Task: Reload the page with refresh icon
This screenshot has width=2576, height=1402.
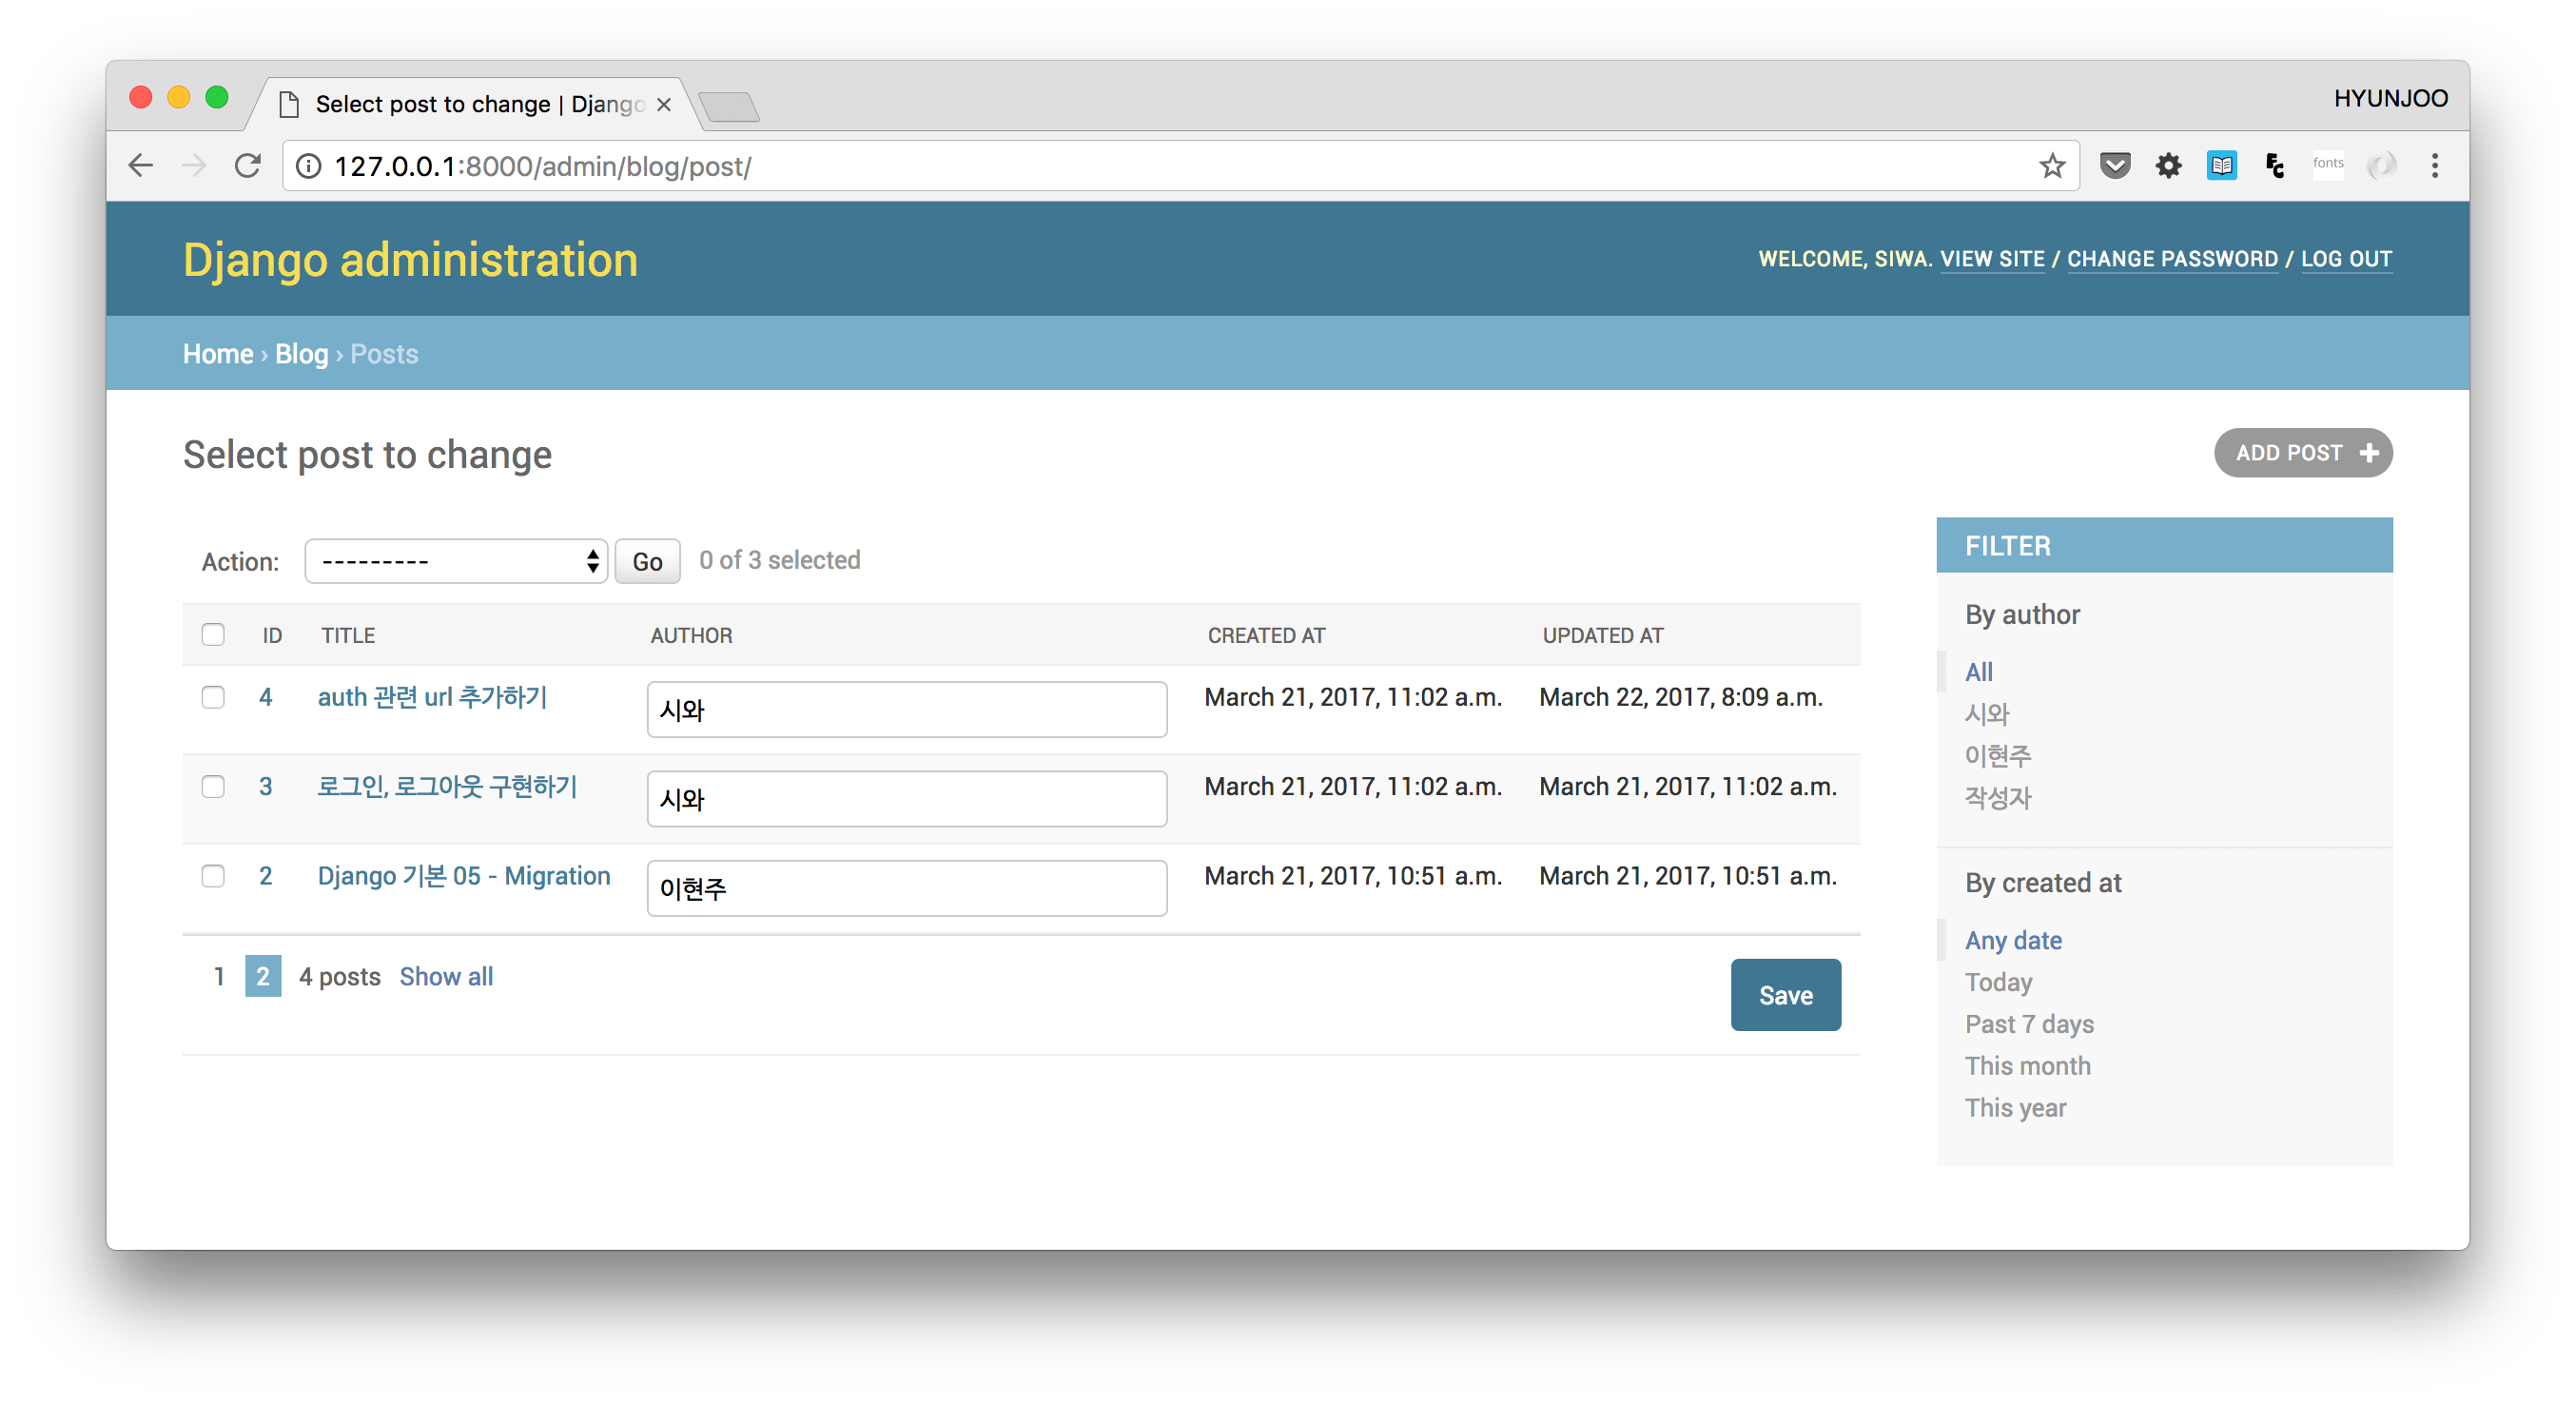Action: [247, 166]
